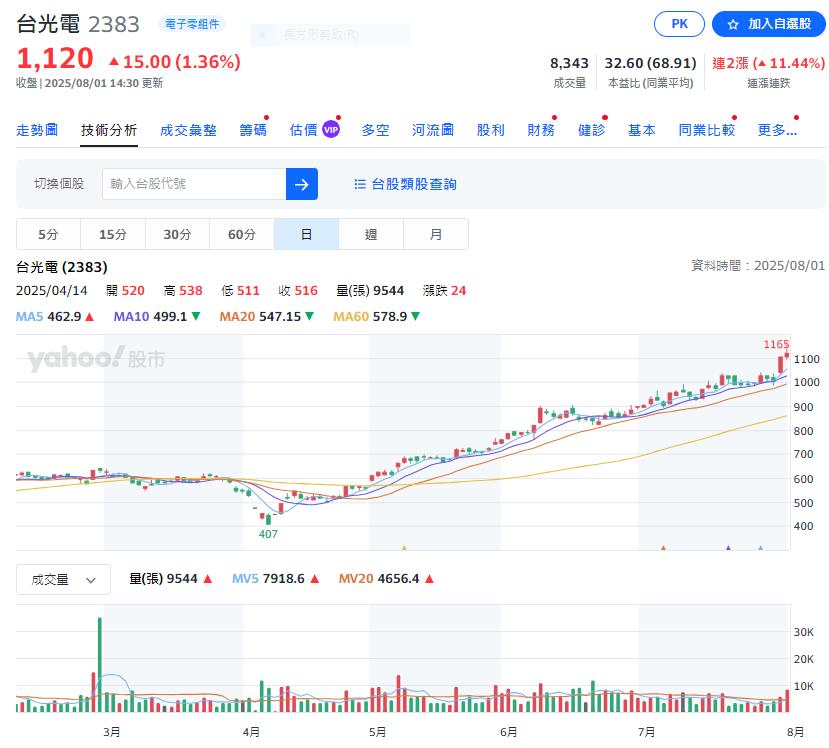Open the 台股類股查詢 link
829x748 pixels.
coord(405,184)
